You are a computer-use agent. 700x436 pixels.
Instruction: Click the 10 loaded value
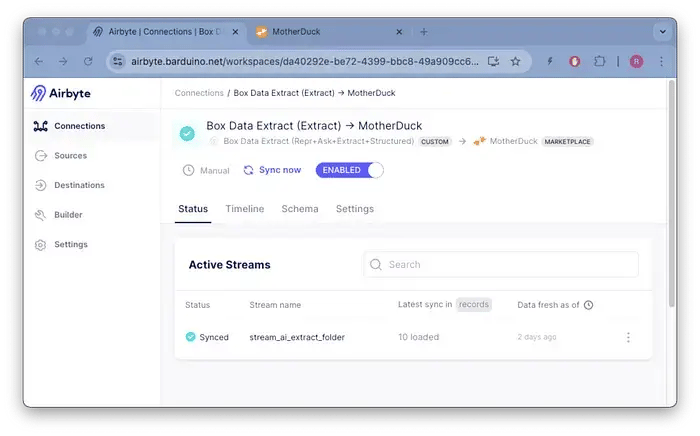click(x=418, y=337)
